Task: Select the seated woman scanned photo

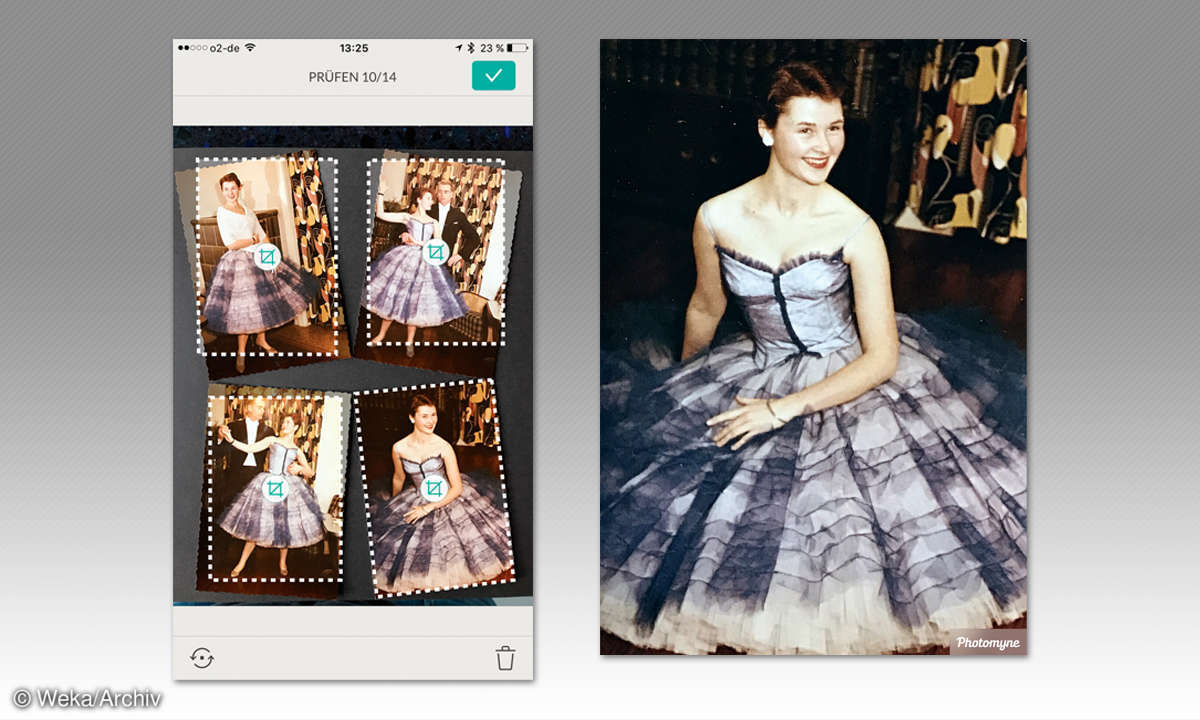Action: [x=436, y=486]
